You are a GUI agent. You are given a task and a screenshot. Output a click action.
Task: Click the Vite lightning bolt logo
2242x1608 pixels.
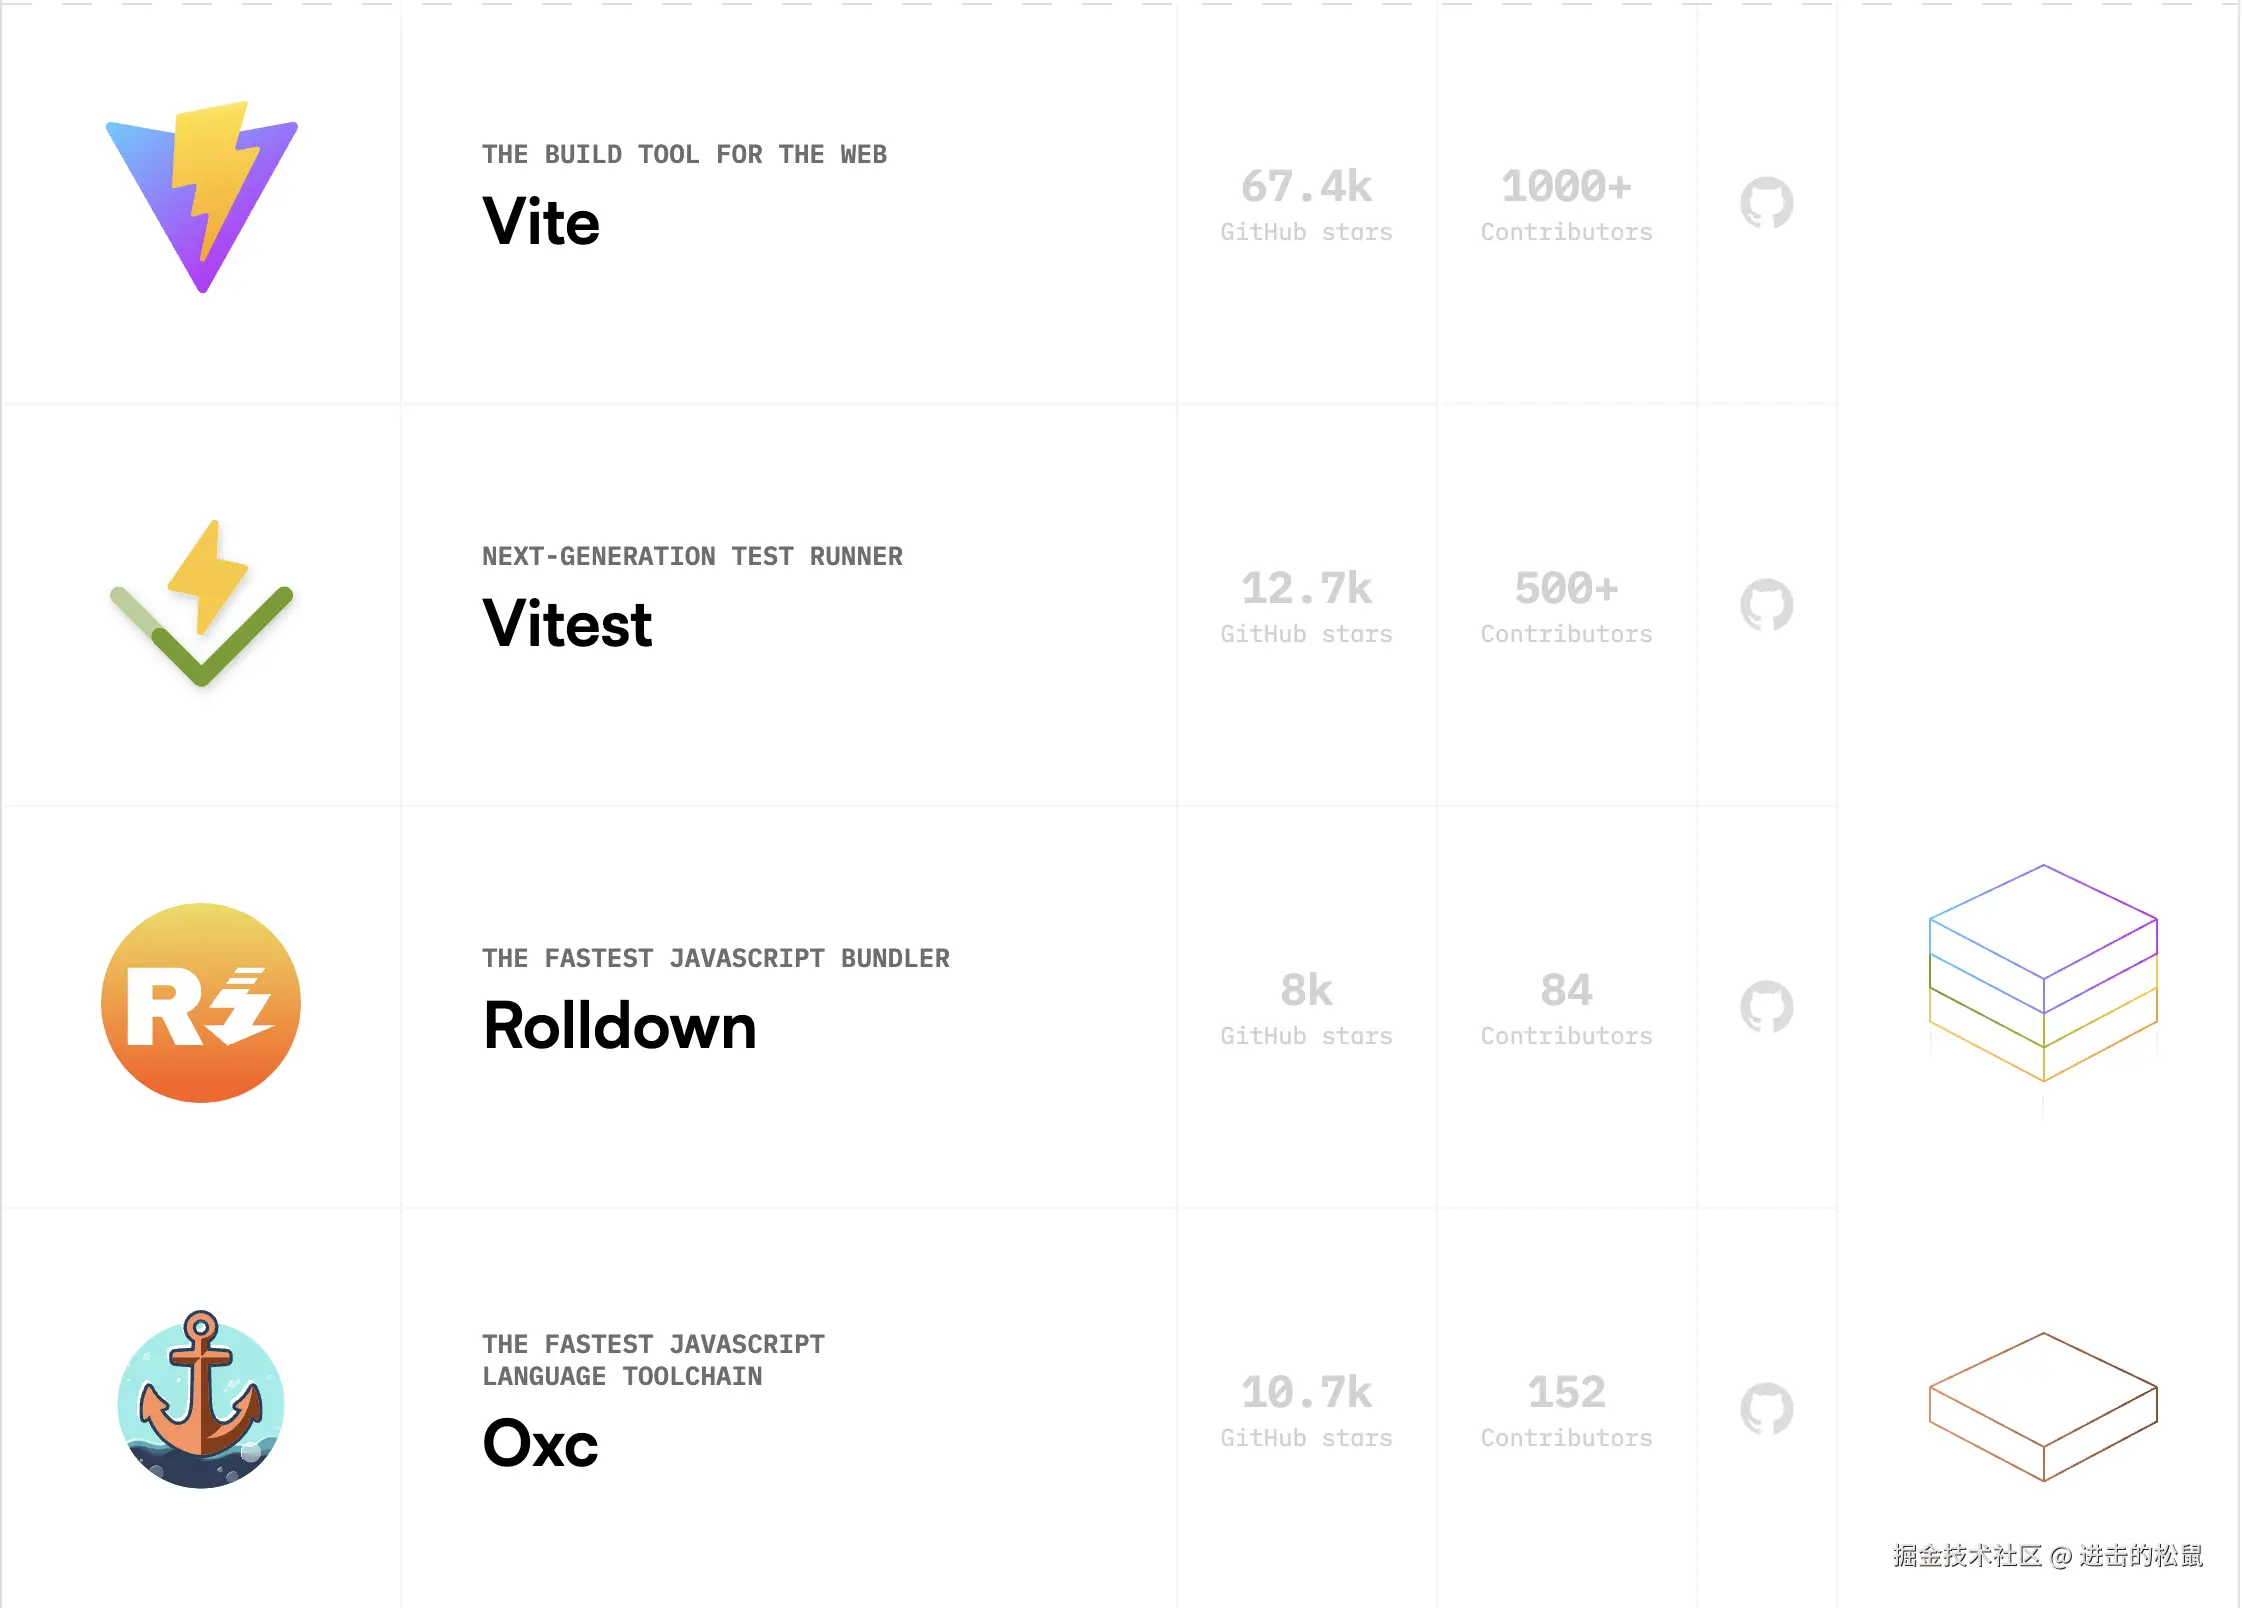coord(202,197)
